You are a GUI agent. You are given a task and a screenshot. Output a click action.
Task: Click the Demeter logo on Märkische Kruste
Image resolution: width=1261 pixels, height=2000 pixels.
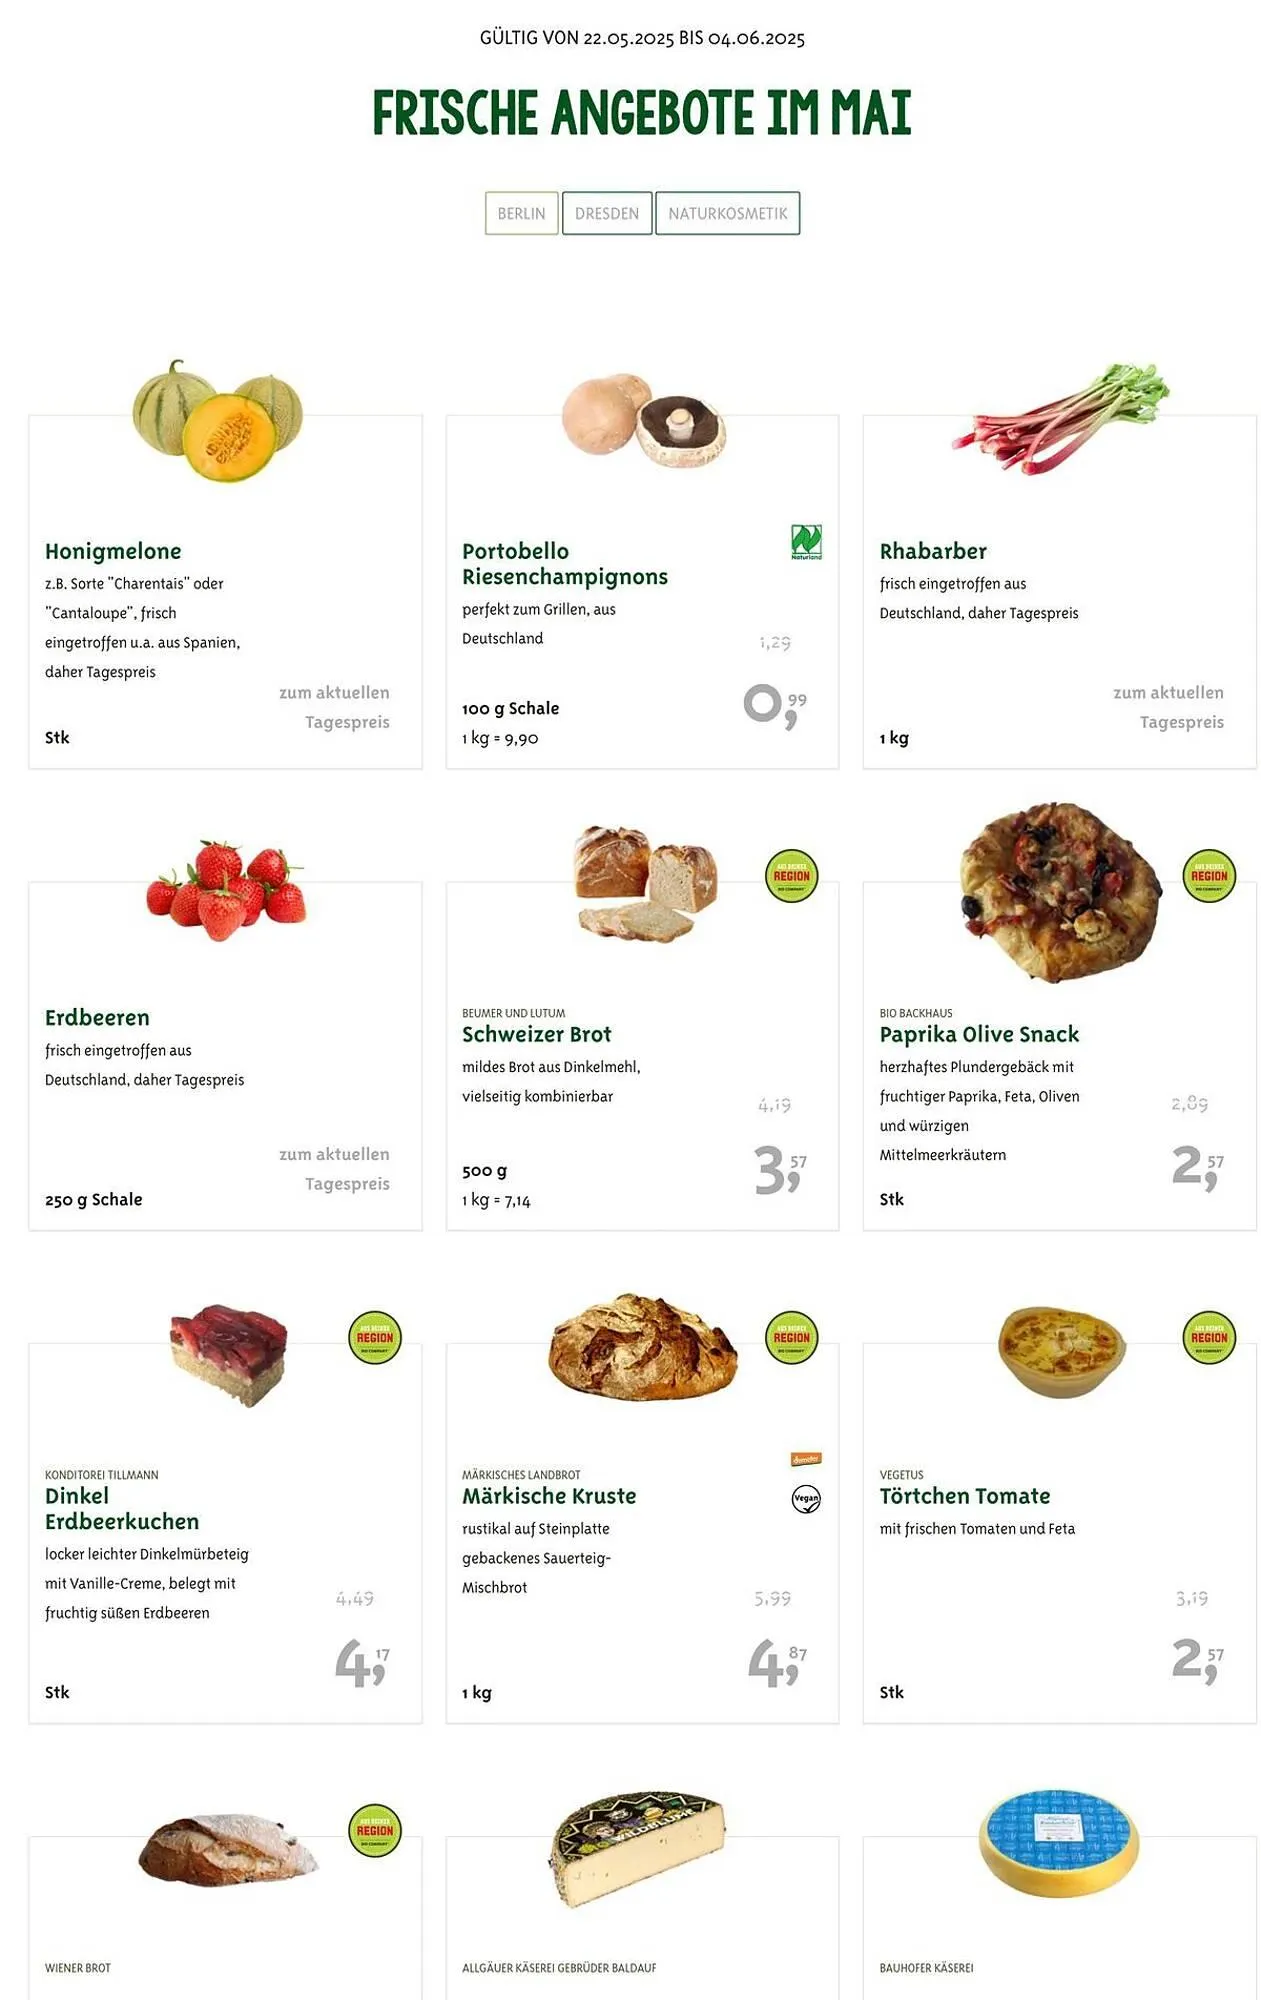pyautogui.click(x=806, y=1459)
